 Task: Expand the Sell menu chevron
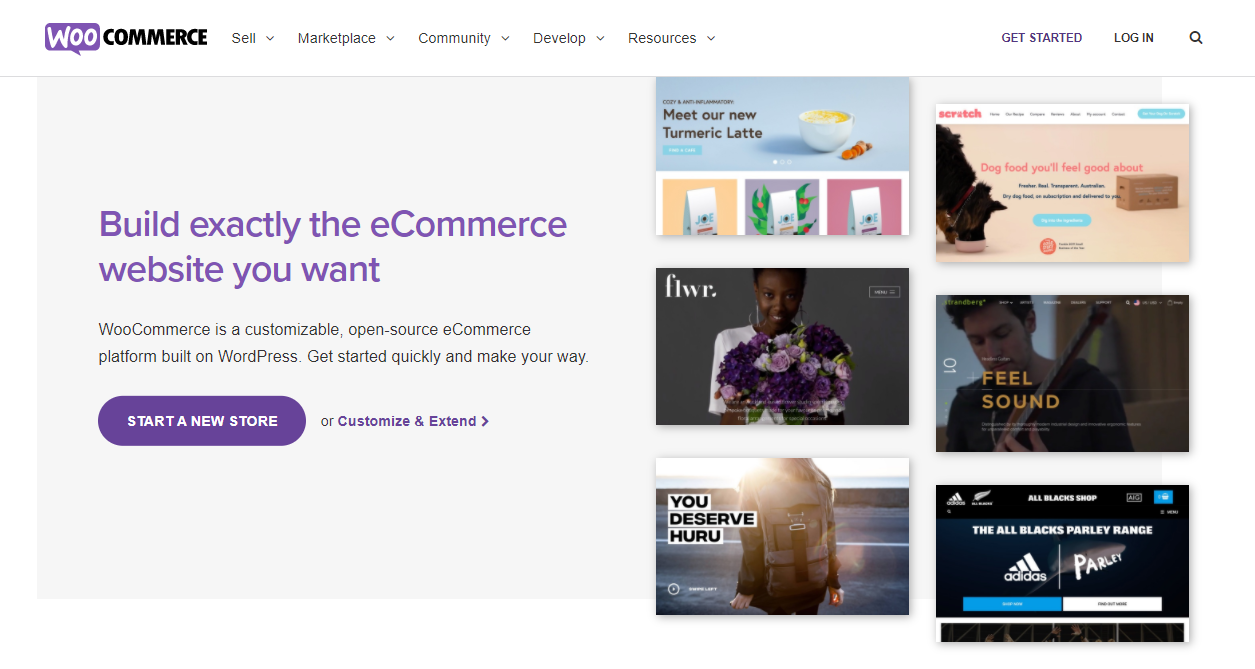pos(270,38)
